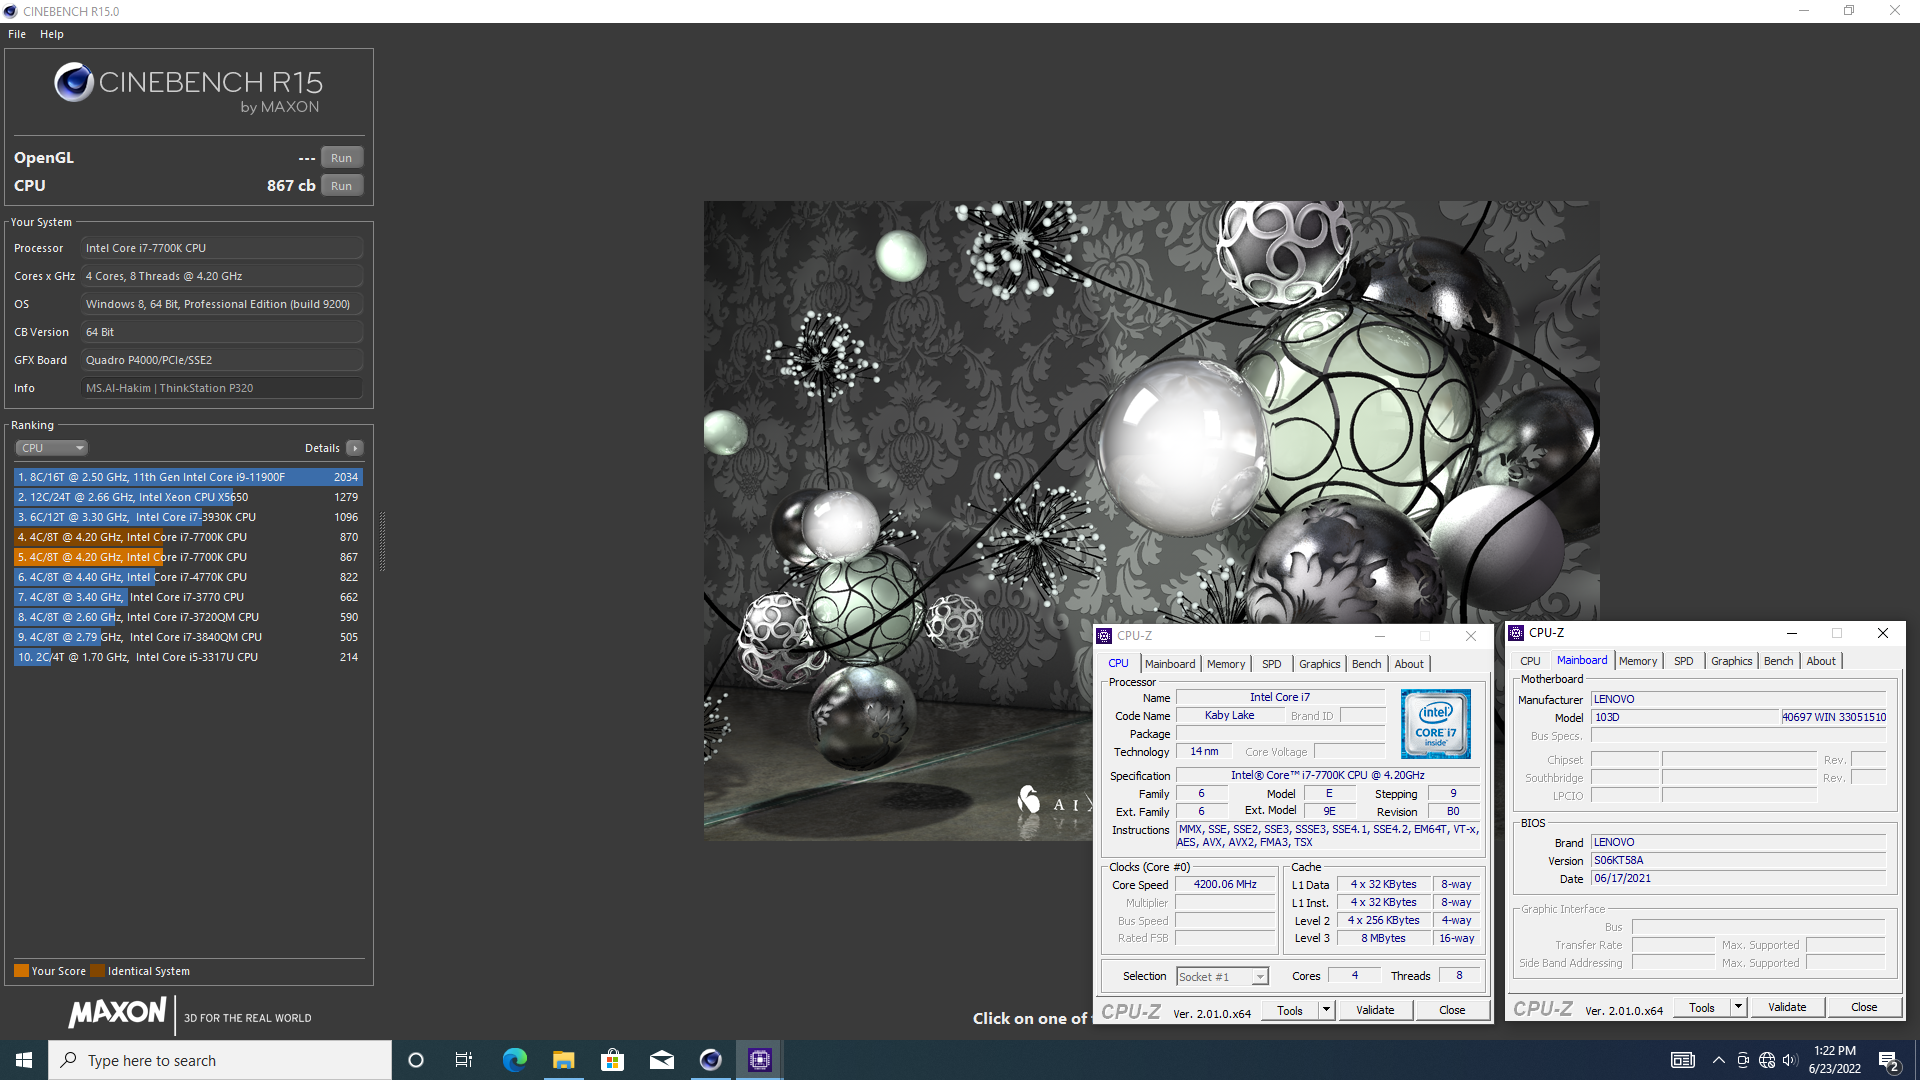Select ranking row i7-7700K with score 867

coord(188,557)
